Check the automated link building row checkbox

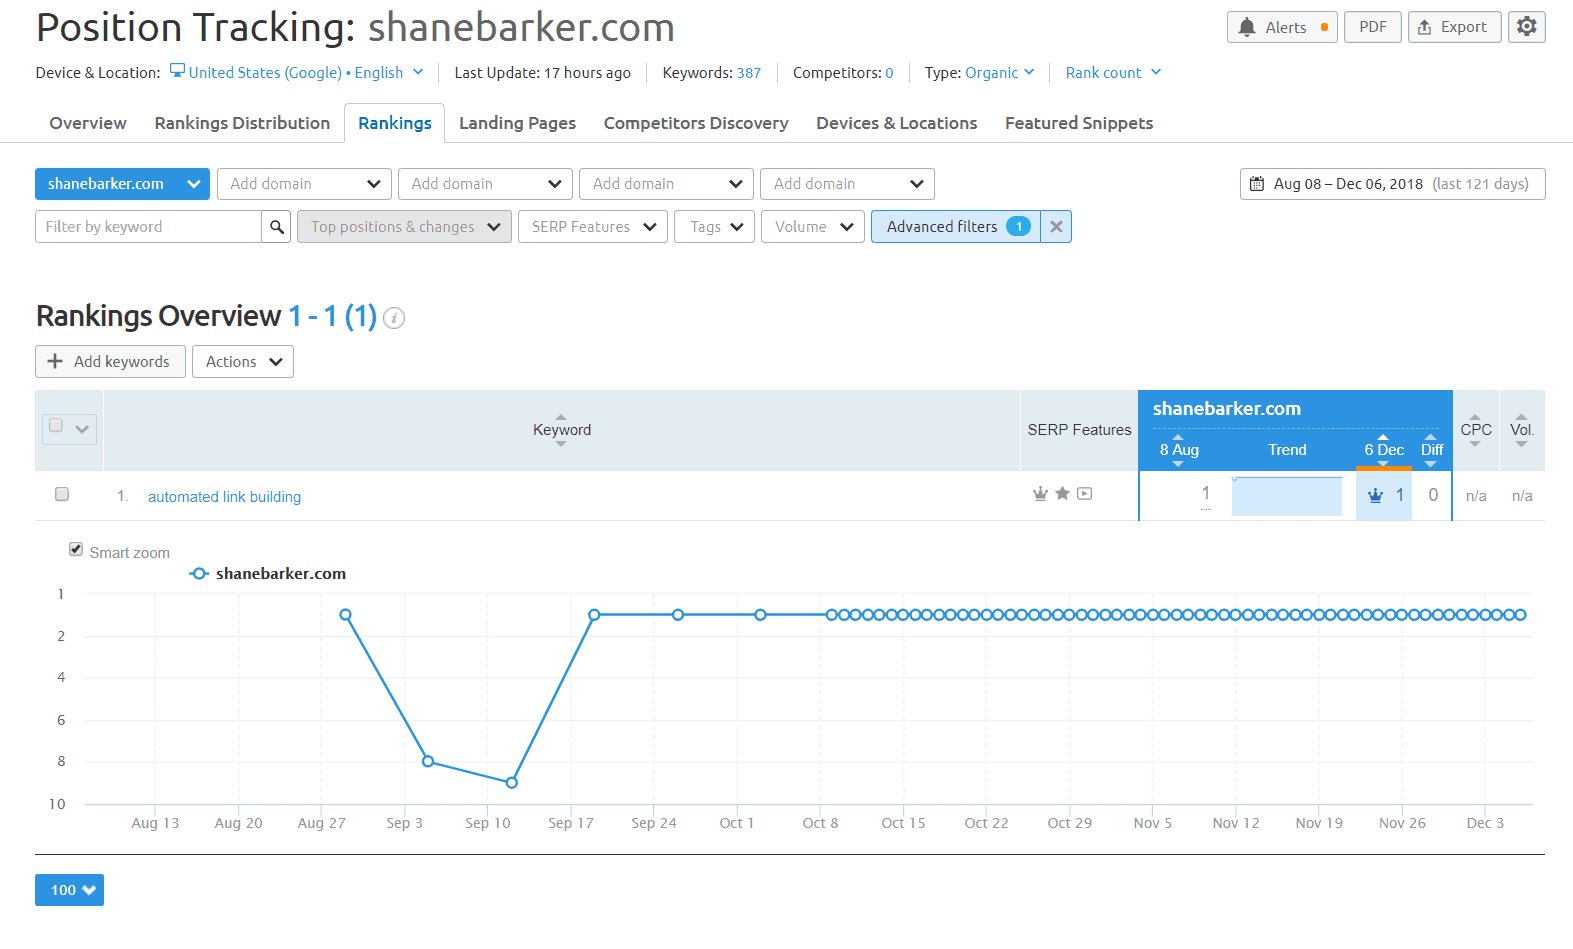62,494
